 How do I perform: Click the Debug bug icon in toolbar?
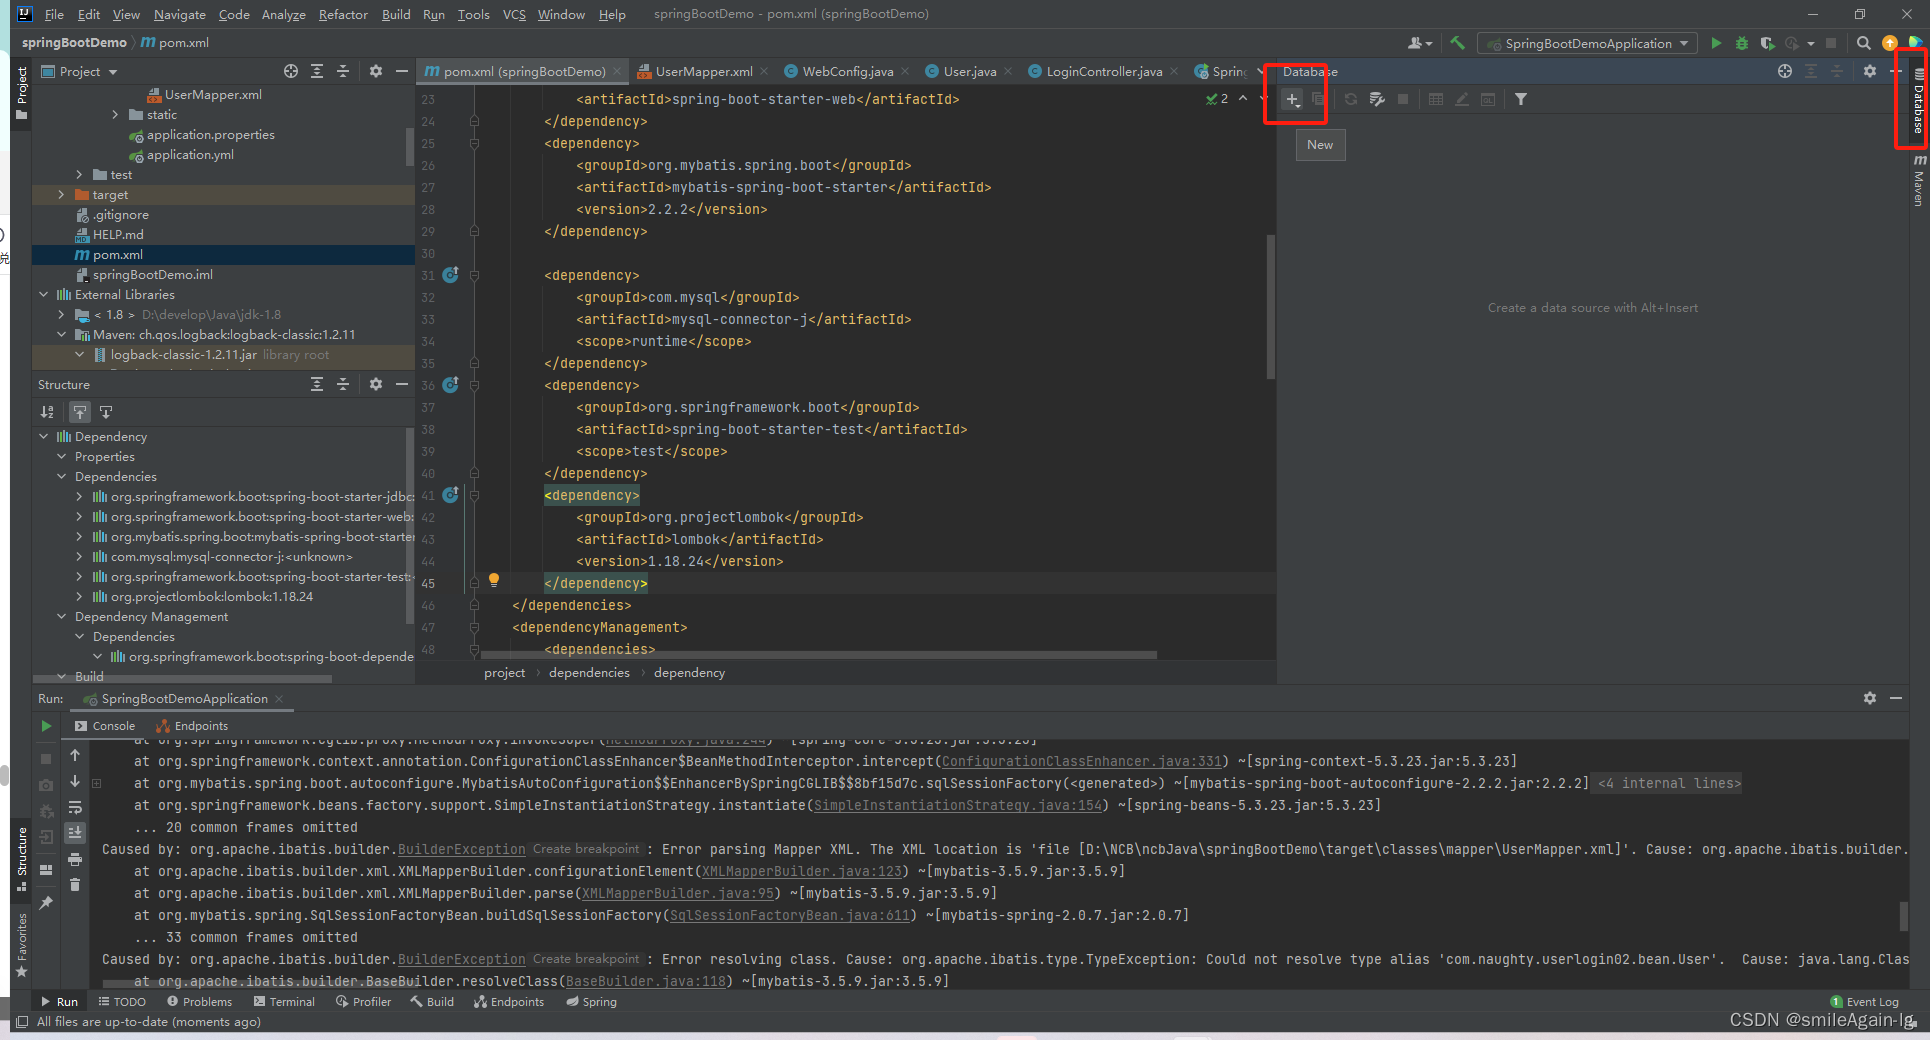[x=1742, y=44]
